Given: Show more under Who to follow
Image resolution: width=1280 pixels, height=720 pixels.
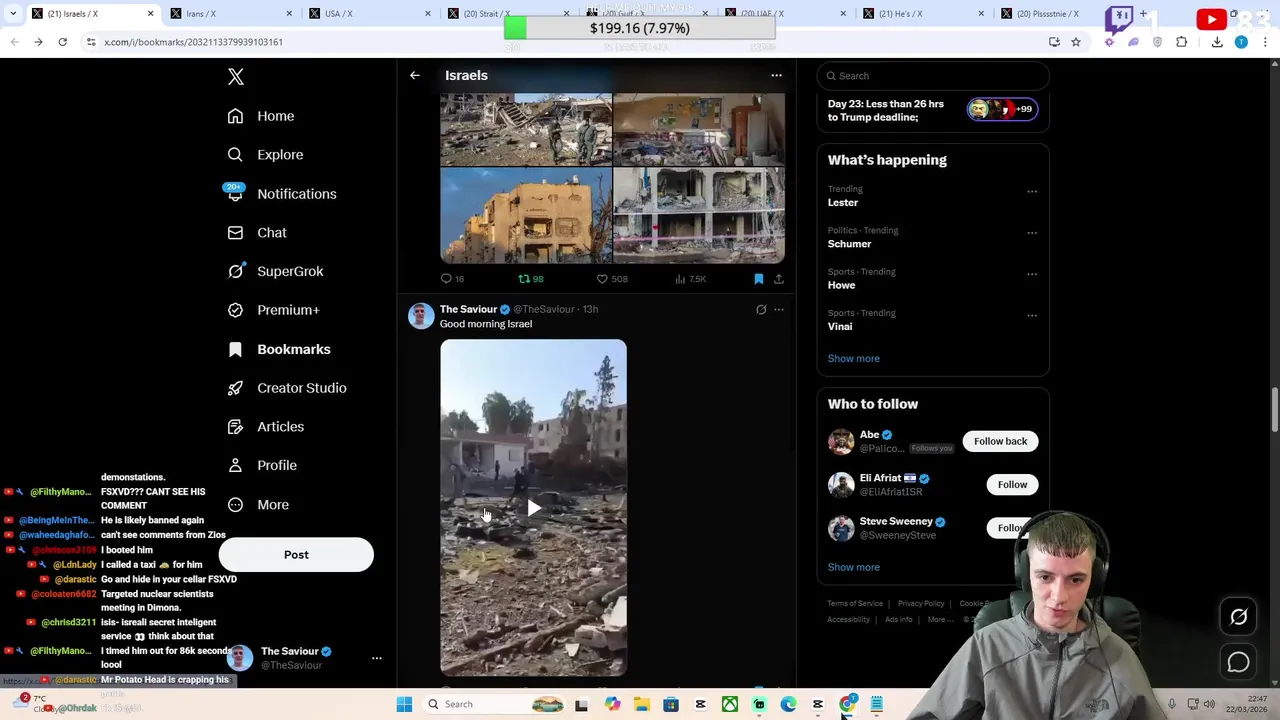Looking at the screenshot, I should click(x=853, y=567).
